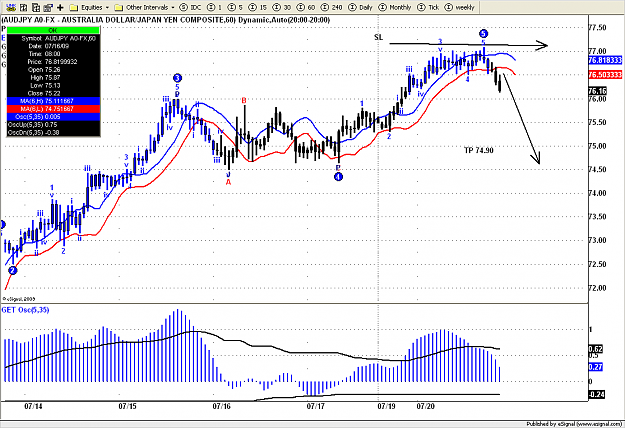Switch to the 15 minute interval
Viewport: 625px width, 428px height.
tap(257, 7)
